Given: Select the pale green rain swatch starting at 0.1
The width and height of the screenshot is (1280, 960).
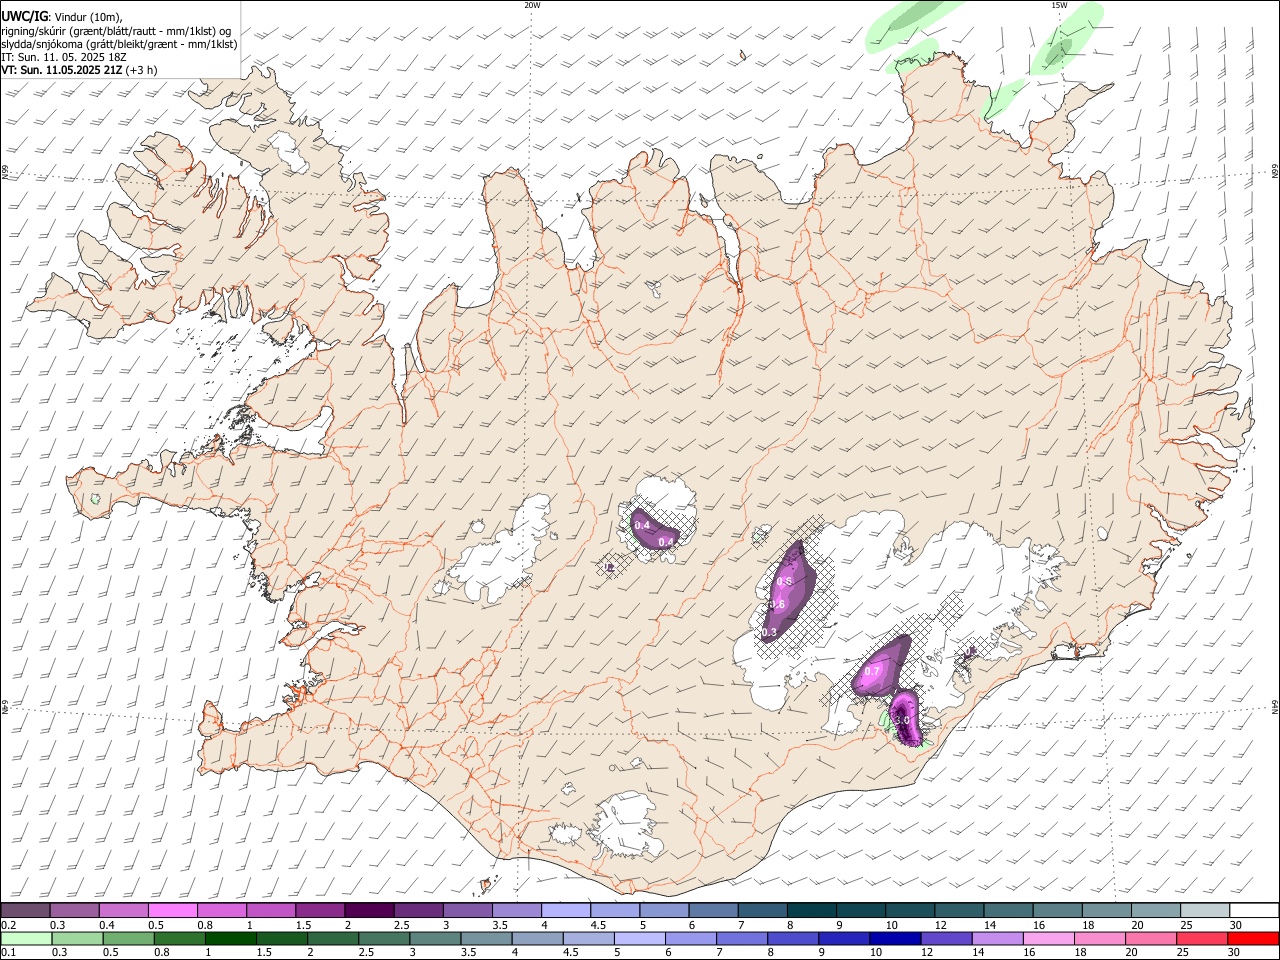Looking at the screenshot, I should tap(26, 938).
